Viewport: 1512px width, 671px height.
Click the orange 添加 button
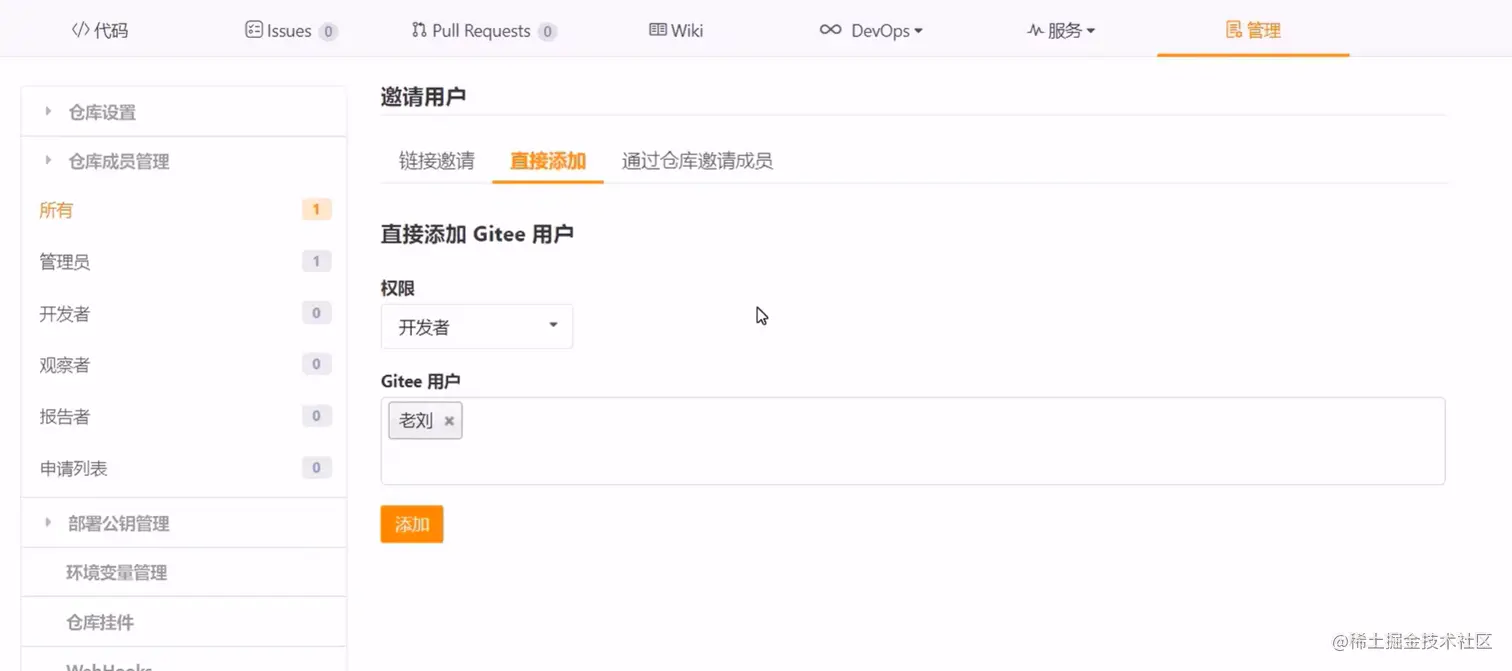click(x=412, y=524)
